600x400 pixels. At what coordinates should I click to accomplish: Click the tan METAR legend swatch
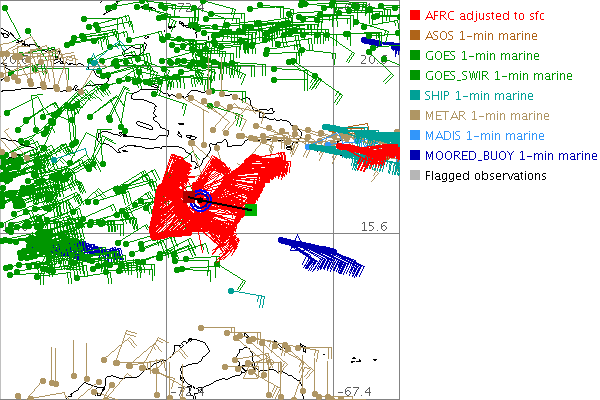pos(416,116)
